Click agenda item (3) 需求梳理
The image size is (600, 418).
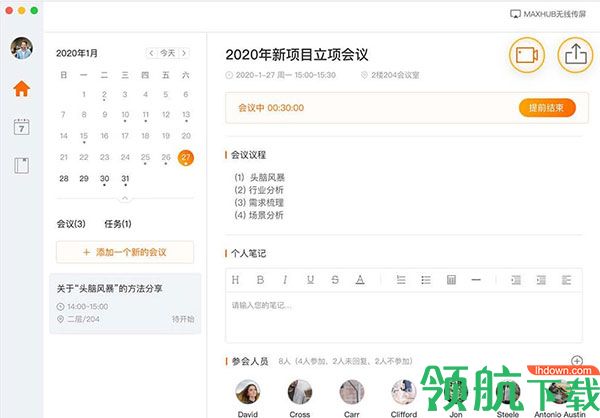click(x=259, y=203)
